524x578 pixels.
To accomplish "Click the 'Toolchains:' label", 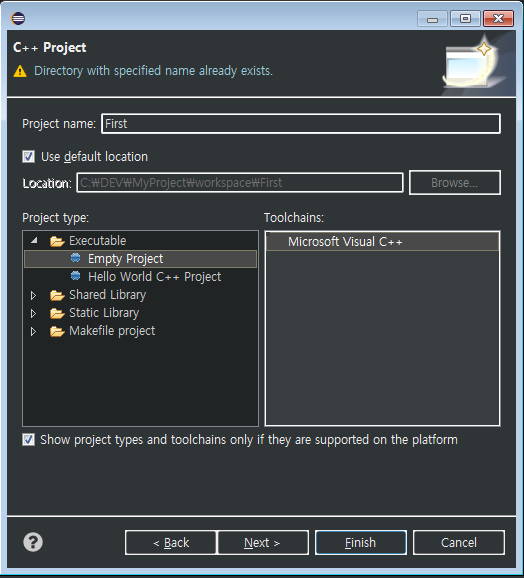I will (x=294, y=218).
